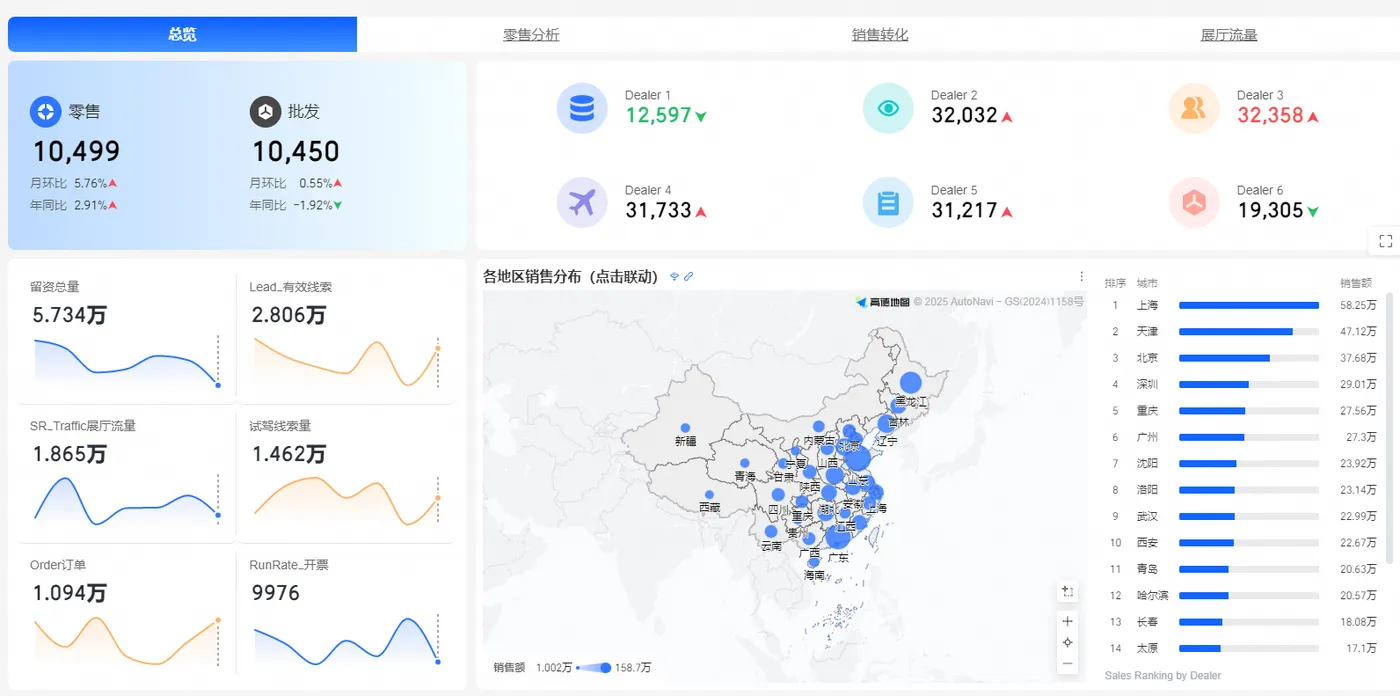Click the 高德地图 logo
Viewport: 1400px width, 696px height.
coord(883,302)
